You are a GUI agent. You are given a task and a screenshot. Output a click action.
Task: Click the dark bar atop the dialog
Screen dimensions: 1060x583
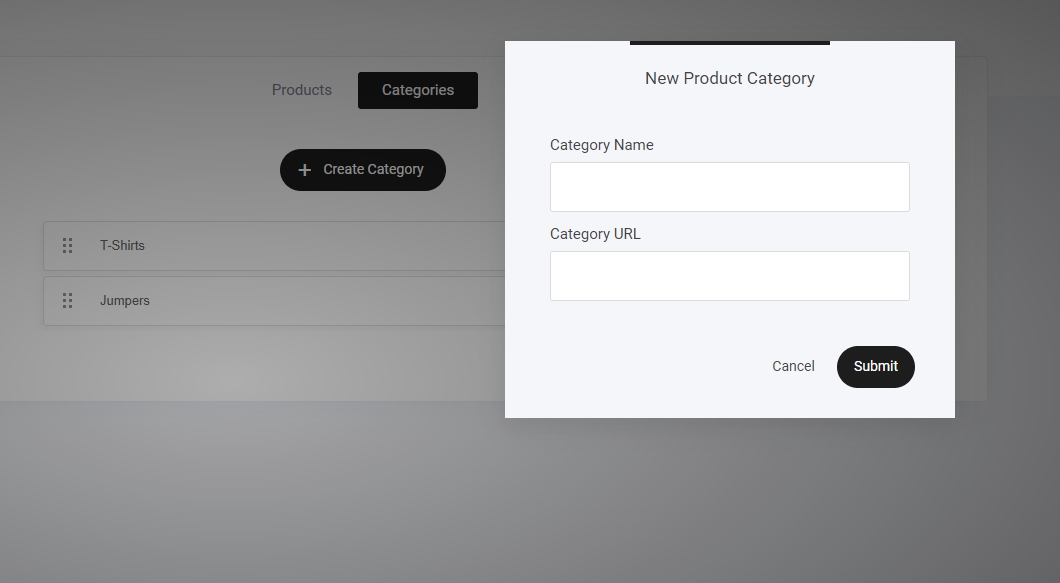729,43
